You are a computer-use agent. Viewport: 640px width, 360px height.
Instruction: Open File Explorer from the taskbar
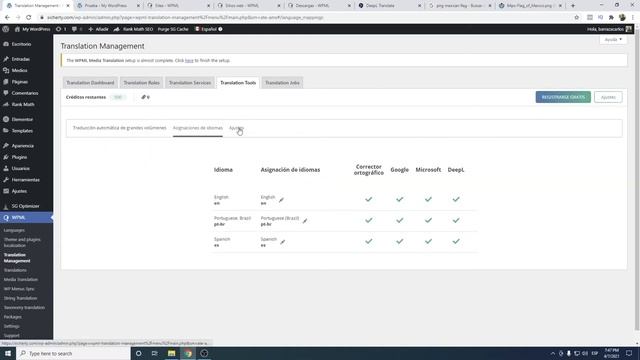tap(171, 353)
